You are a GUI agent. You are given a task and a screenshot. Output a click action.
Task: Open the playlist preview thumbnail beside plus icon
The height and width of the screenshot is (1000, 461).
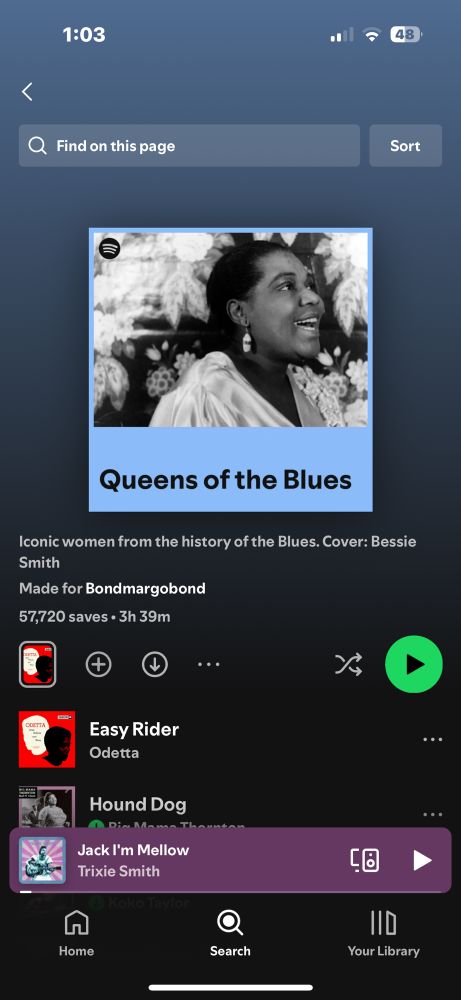click(x=38, y=665)
